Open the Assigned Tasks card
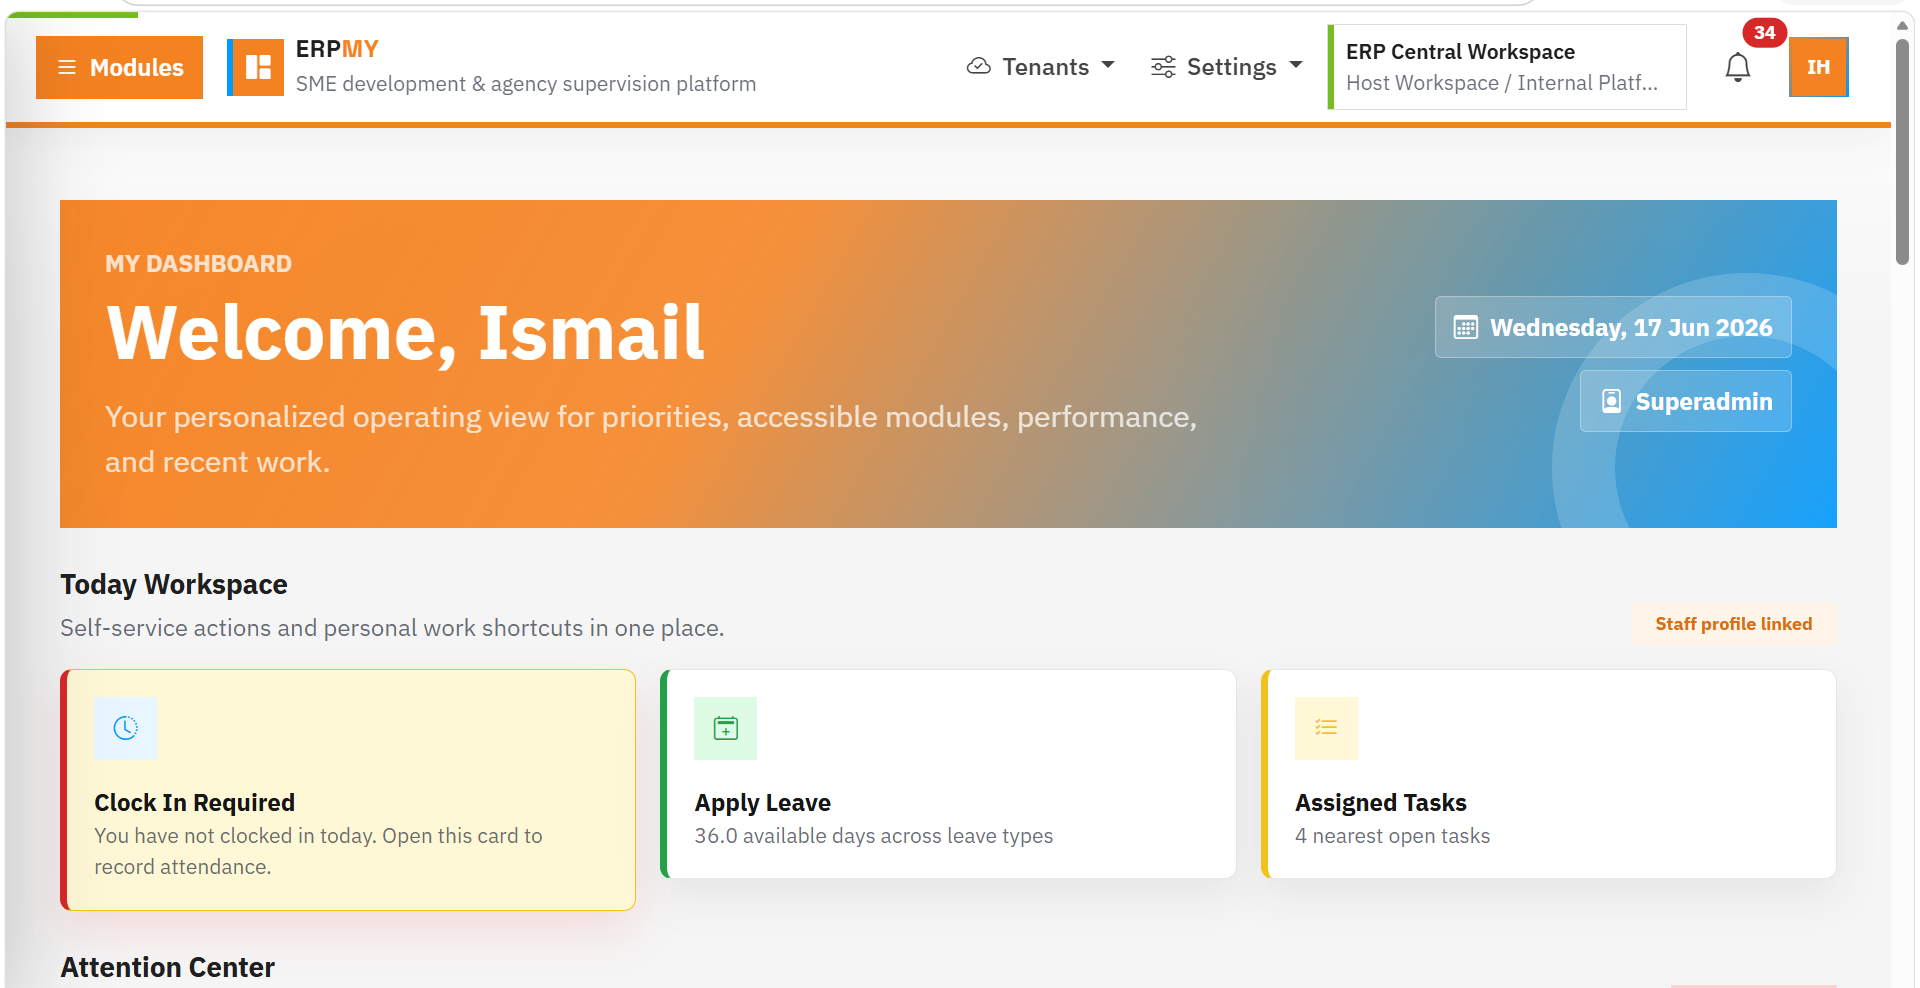The height and width of the screenshot is (988, 1920). [1548, 774]
